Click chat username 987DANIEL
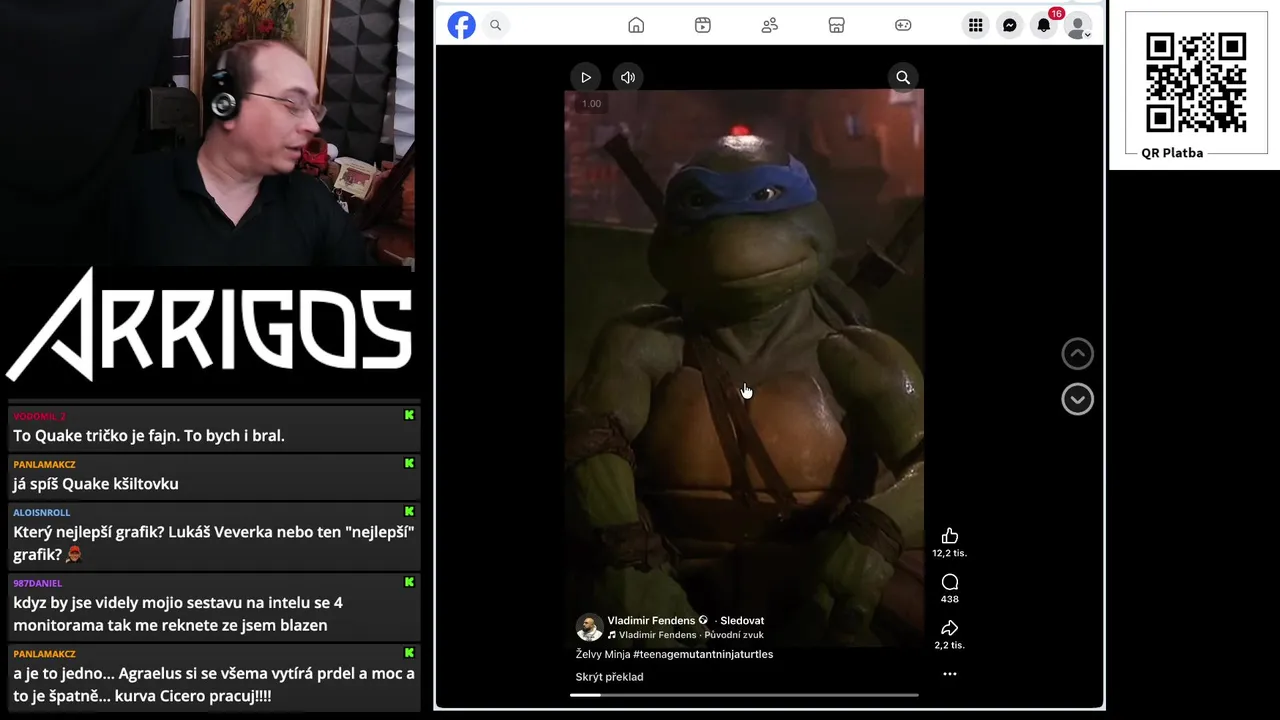 click(38, 582)
